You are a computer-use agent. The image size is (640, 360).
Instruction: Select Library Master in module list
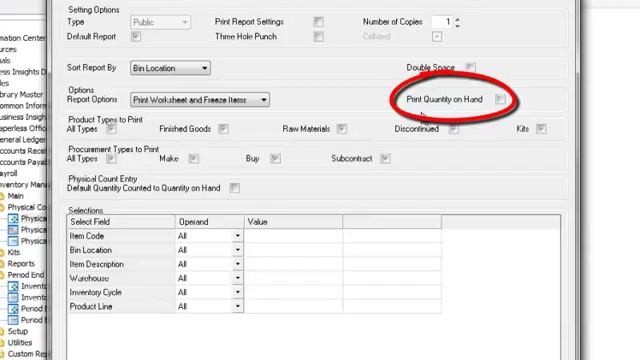coord(22,94)
